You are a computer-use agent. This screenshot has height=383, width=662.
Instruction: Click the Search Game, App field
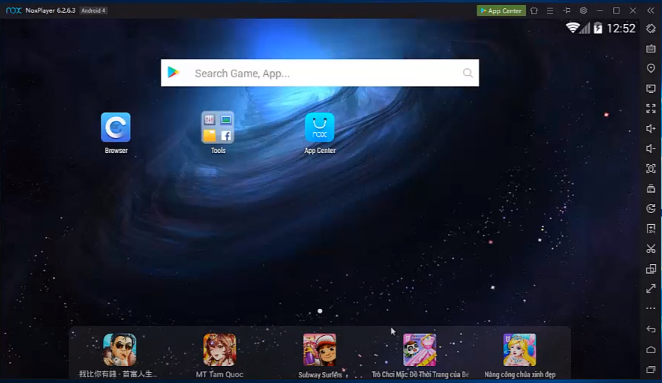pyautogui.click(x=320, y=73)
